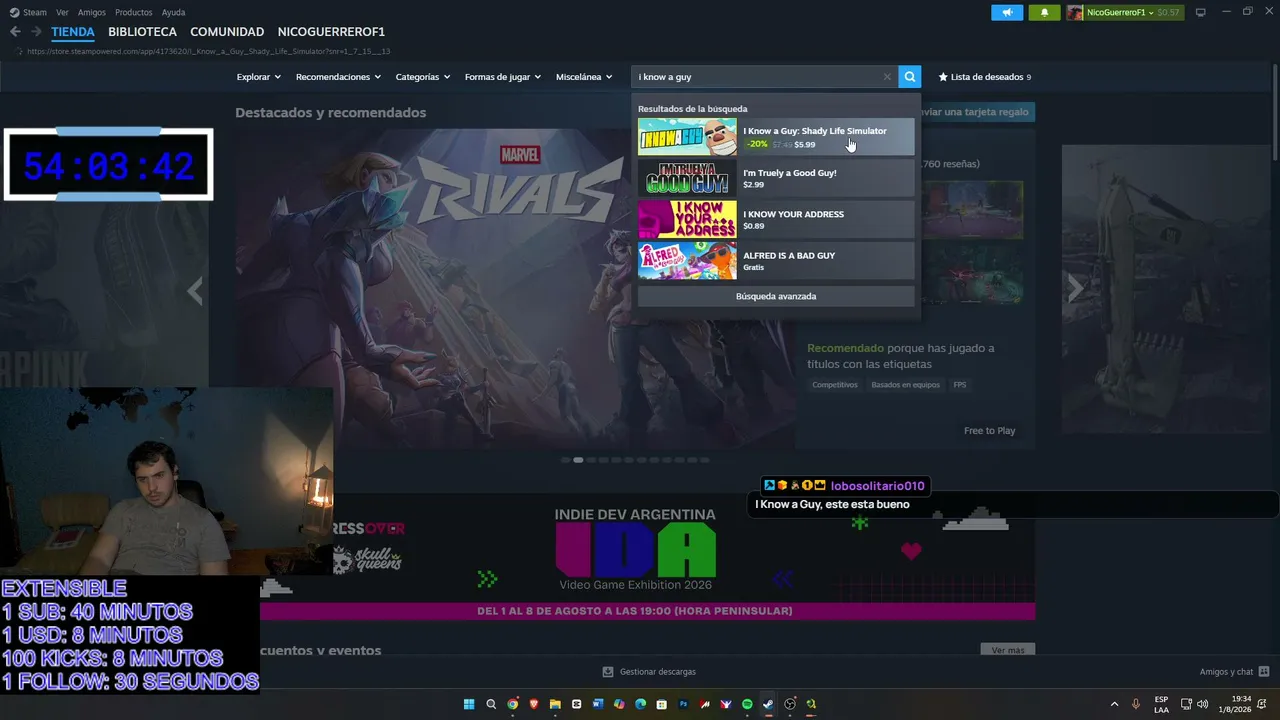
Task: Open the green notifications bell
Action: (1045, 12)
